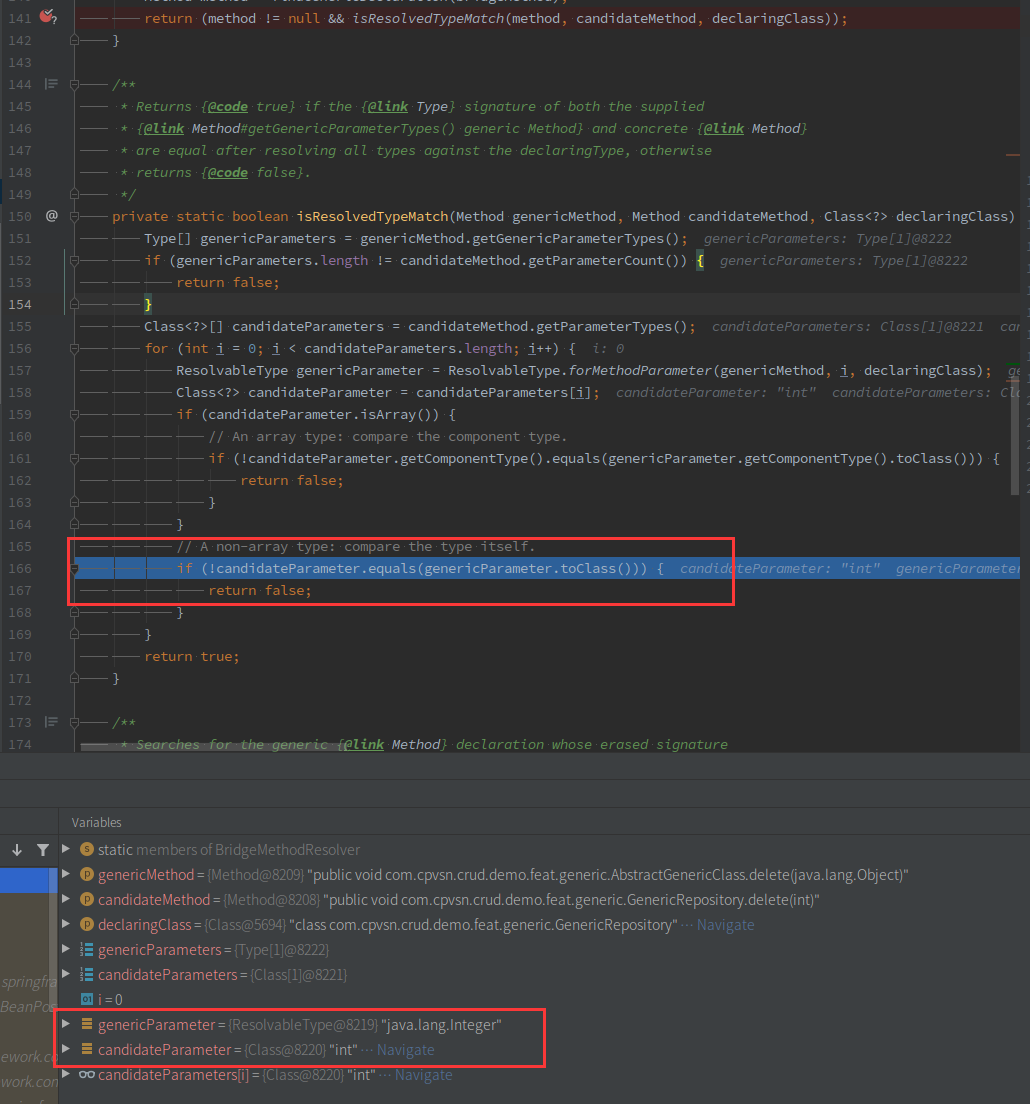This screenshot has height=1104, width=1030.
Task: Click '@link Method' in the line 174 comment
Action: click(x=391, y=744)
